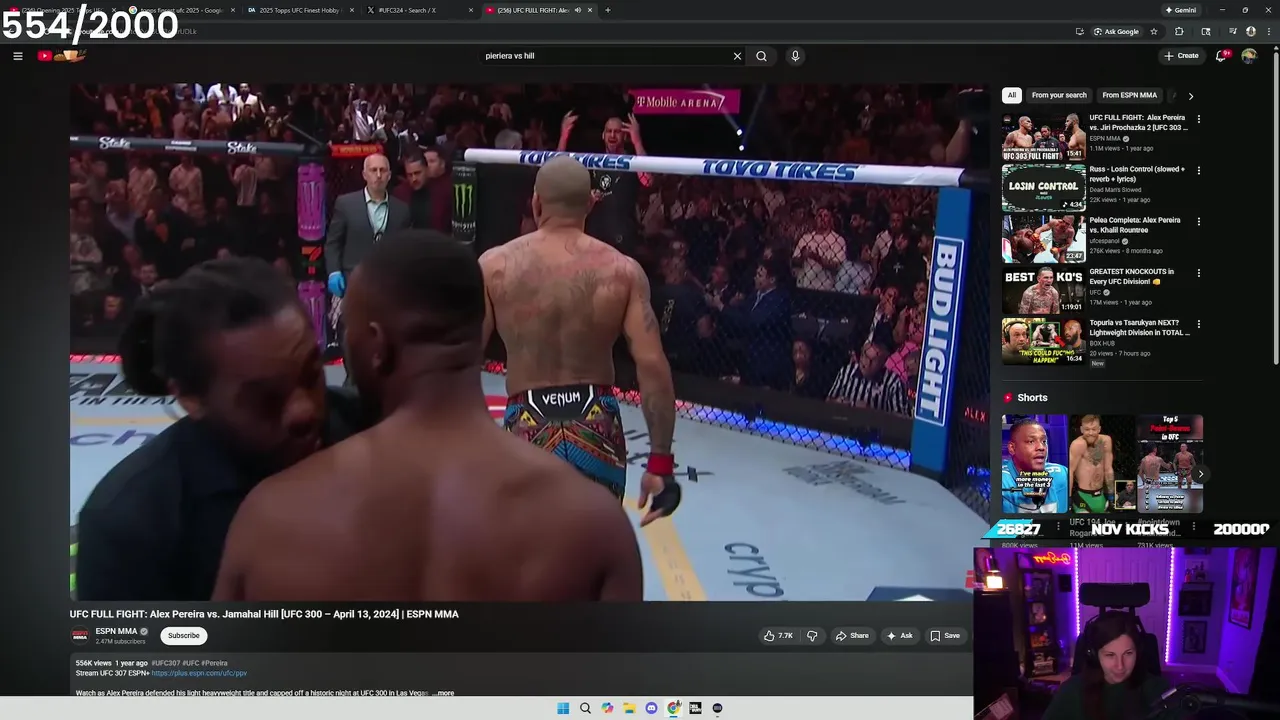Mute the audio-playing YouTube tab
The image size is (1280, 720).
point(577,10)
